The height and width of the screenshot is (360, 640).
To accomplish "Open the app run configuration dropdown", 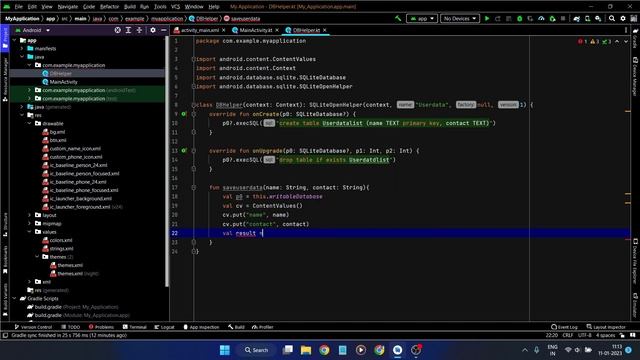I will click(422, 18).
